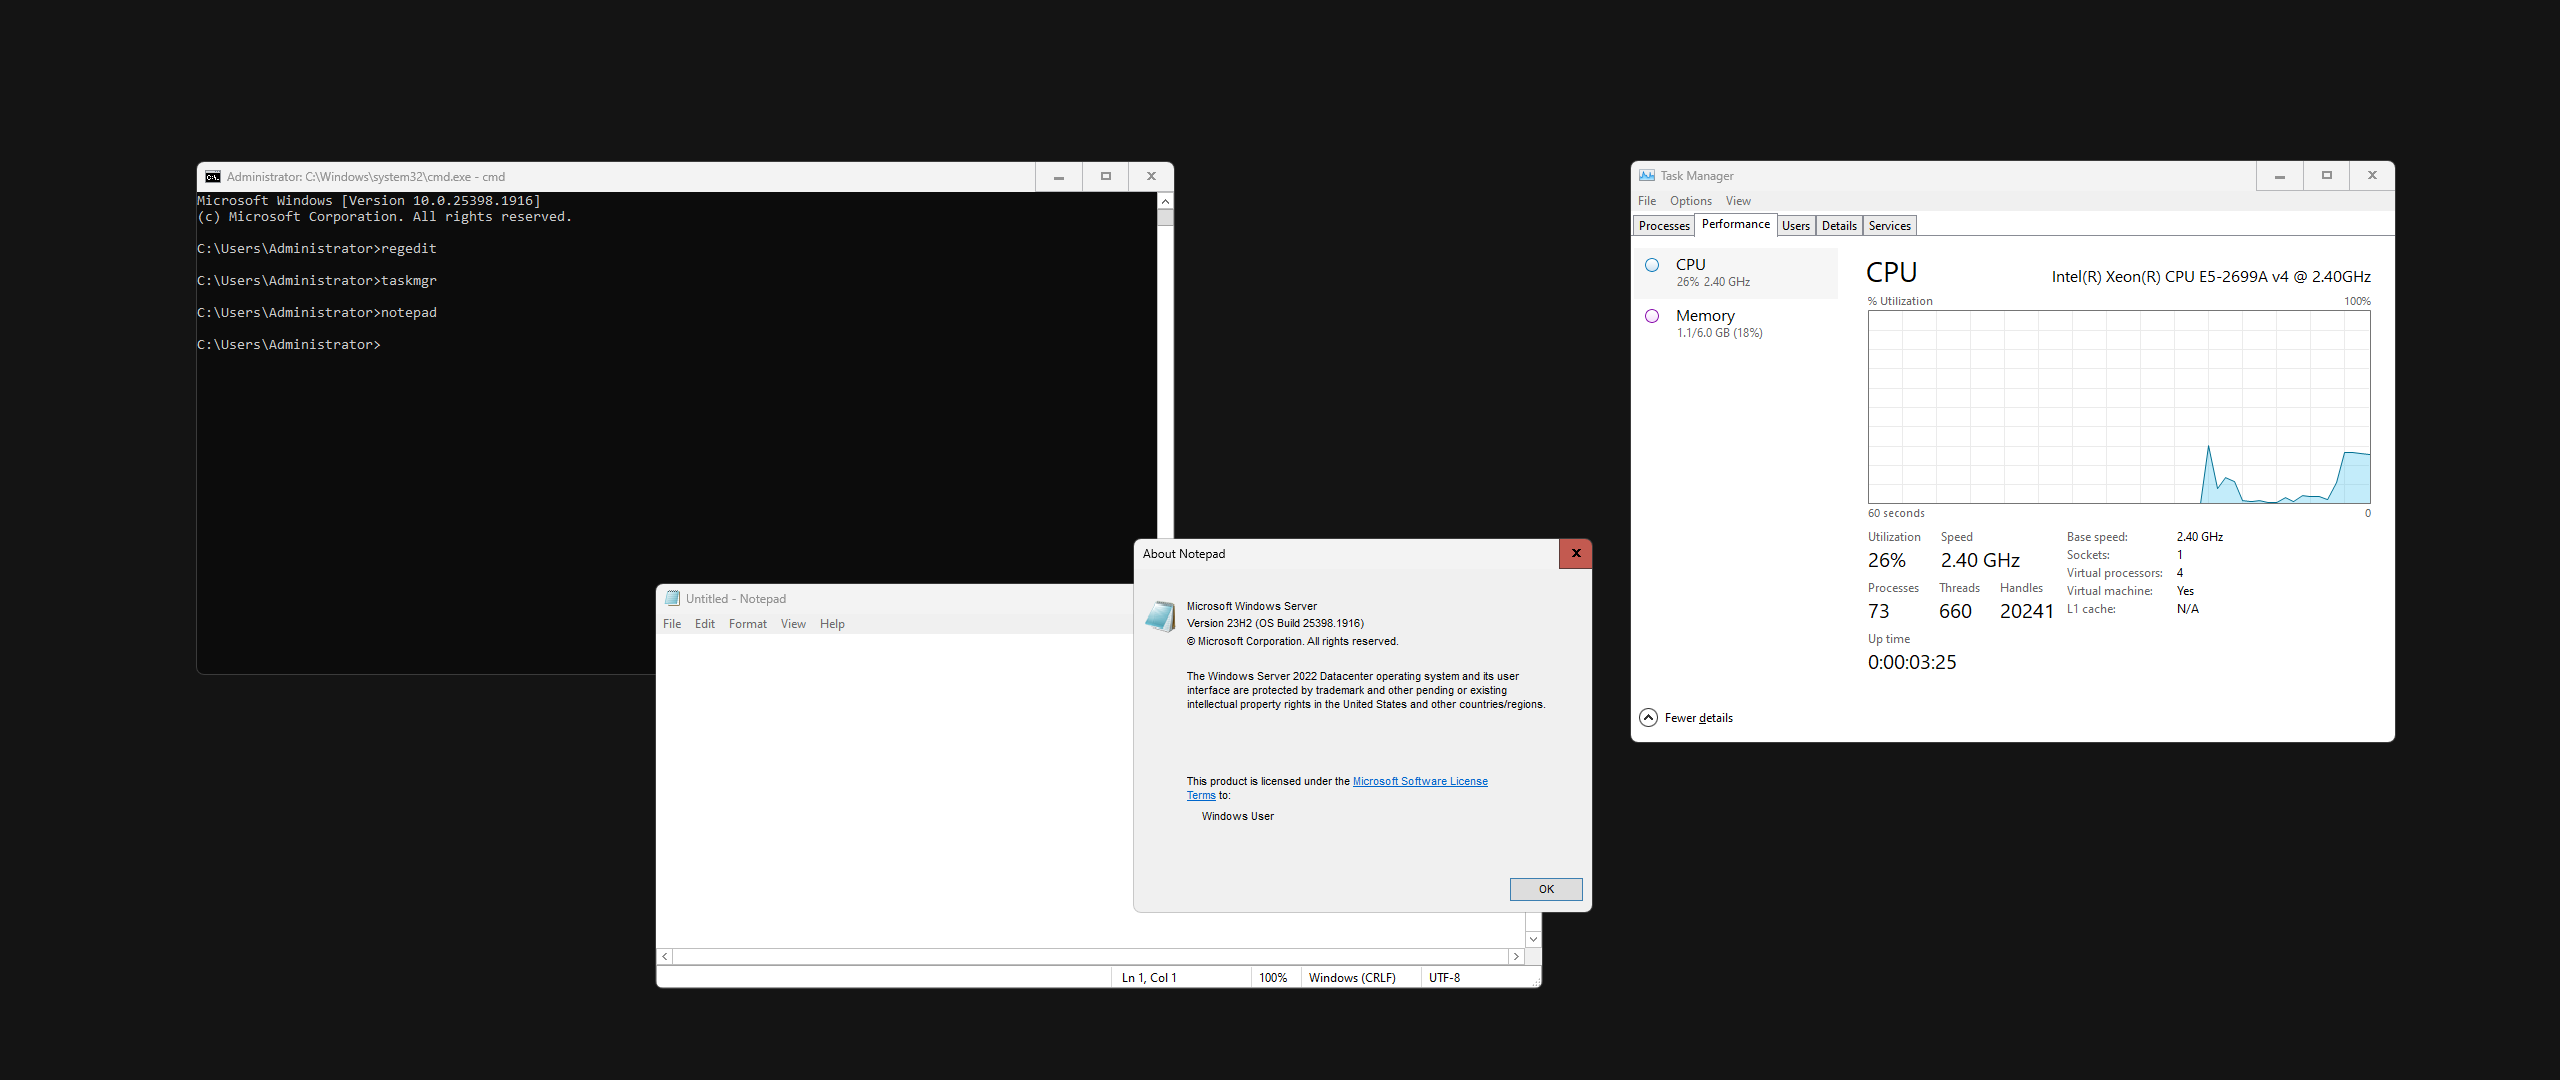Switch to the Details tab
The width and height of the screenshot is (2560, 1080).
coord(1839,226)
